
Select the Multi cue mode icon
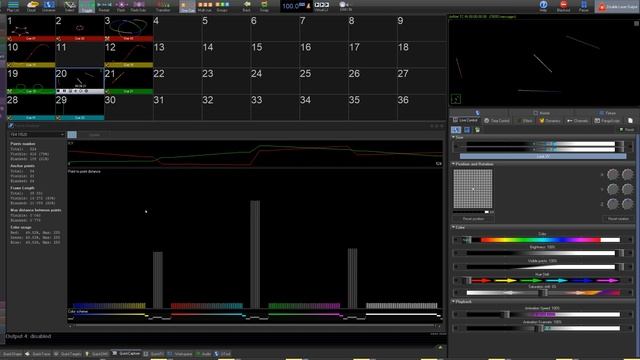click(x=204, y=6)
